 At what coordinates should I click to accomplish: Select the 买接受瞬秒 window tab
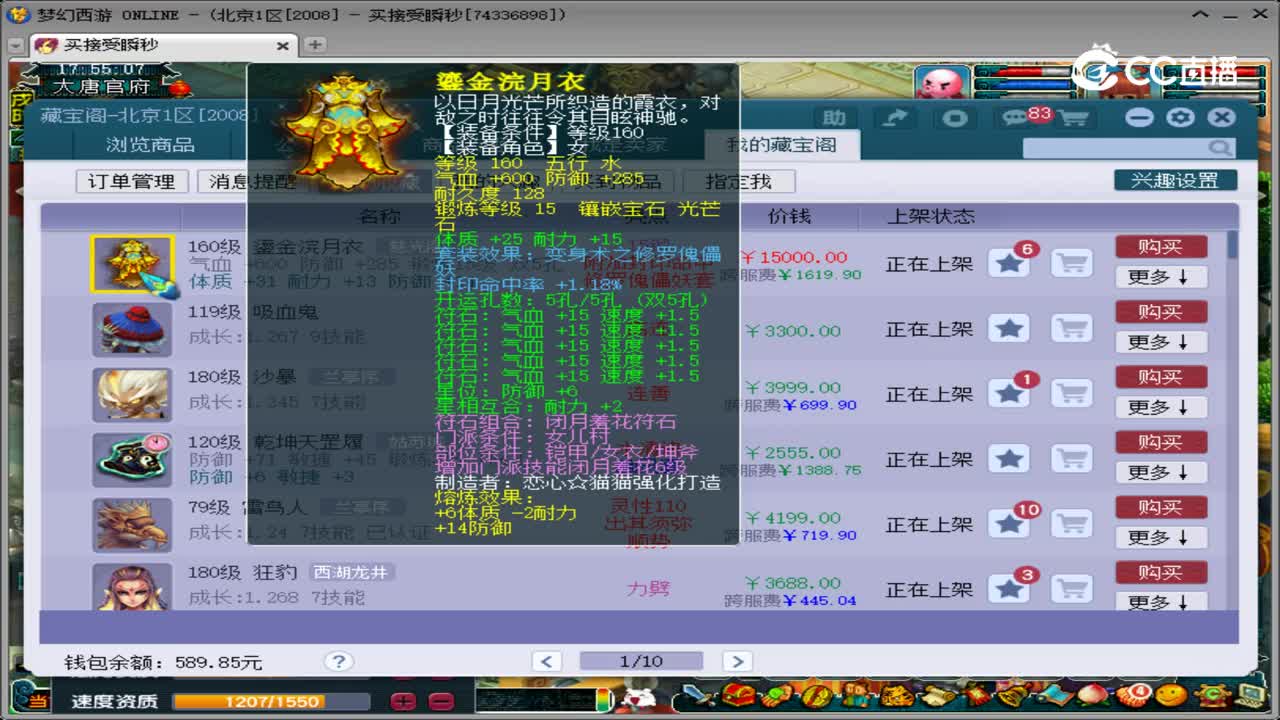[x=165, y=46]
